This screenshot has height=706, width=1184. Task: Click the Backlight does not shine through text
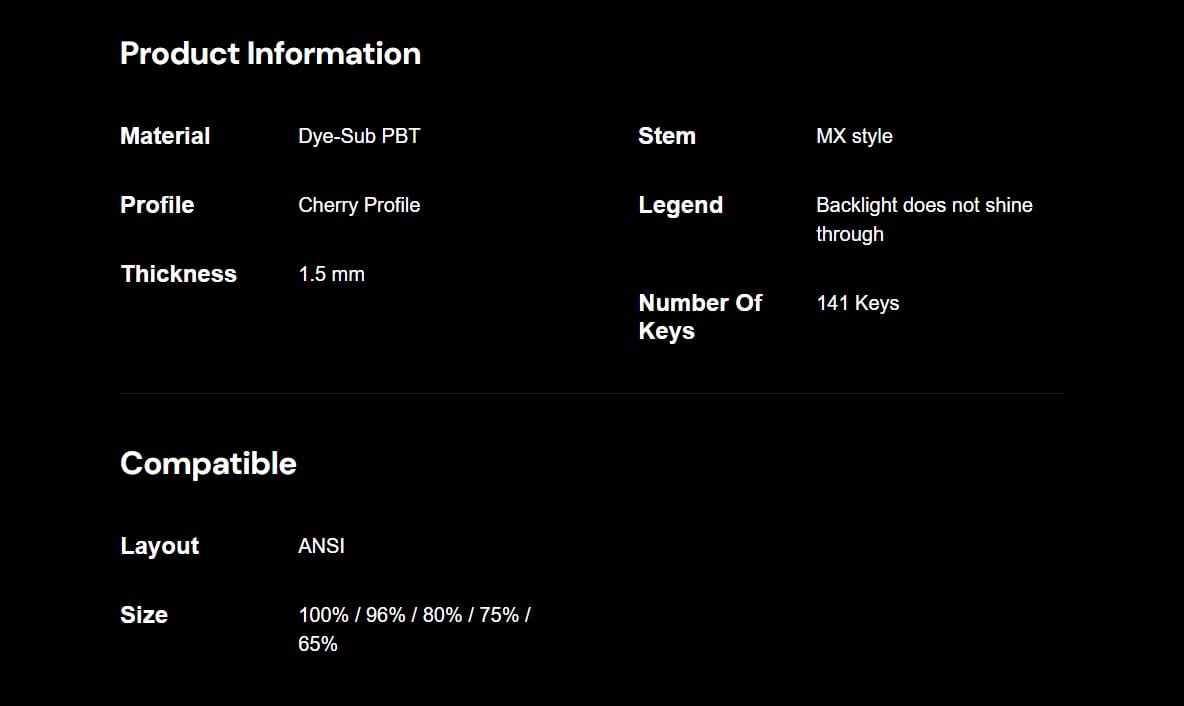(x=924, y=219)
